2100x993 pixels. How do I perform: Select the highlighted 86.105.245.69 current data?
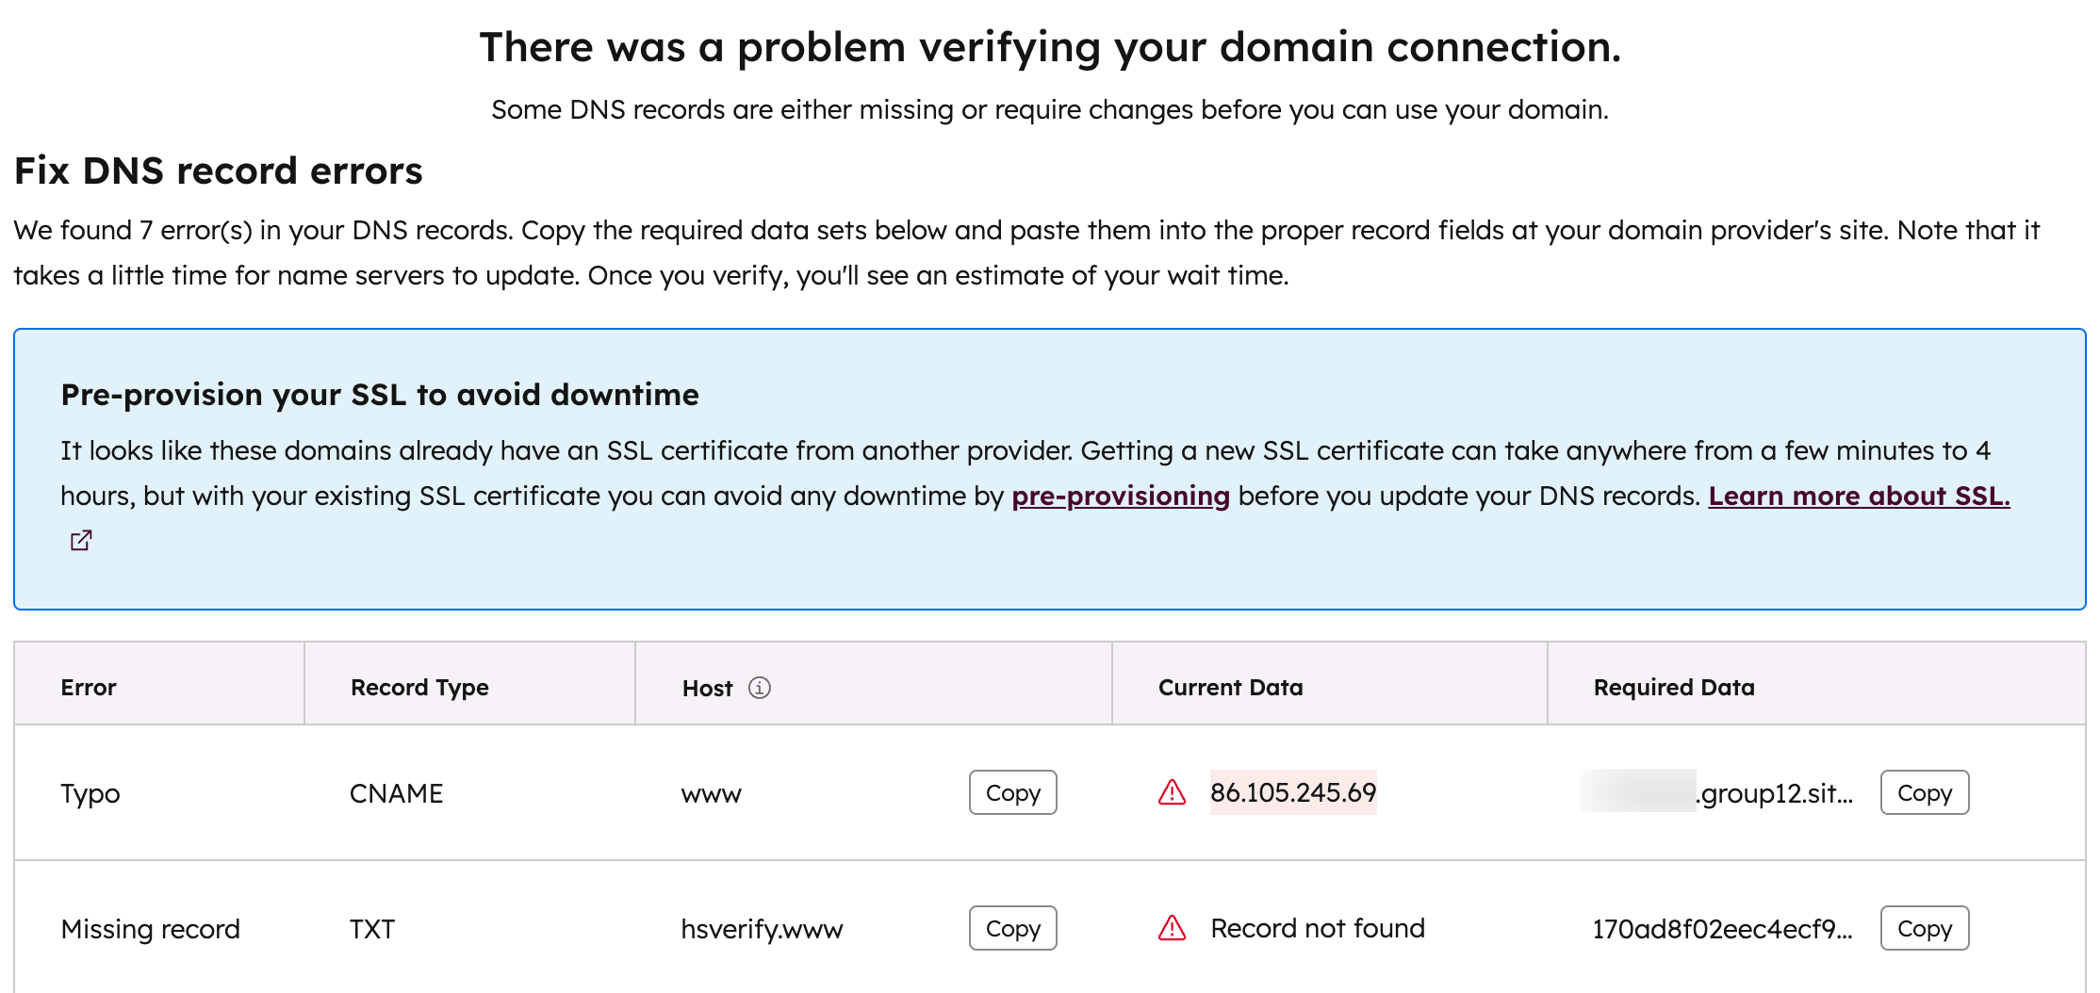click(1293, 792)
